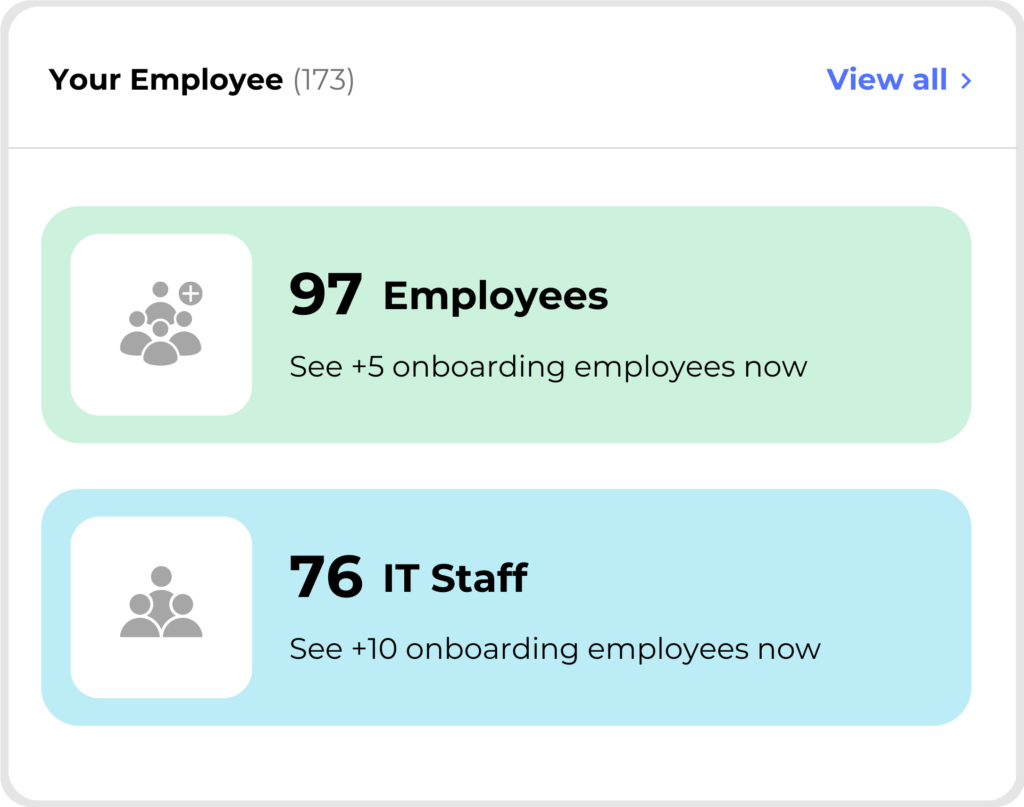Click the word "onboarding" in the green card
The image size is (1024, 807).
pos(479,367)
